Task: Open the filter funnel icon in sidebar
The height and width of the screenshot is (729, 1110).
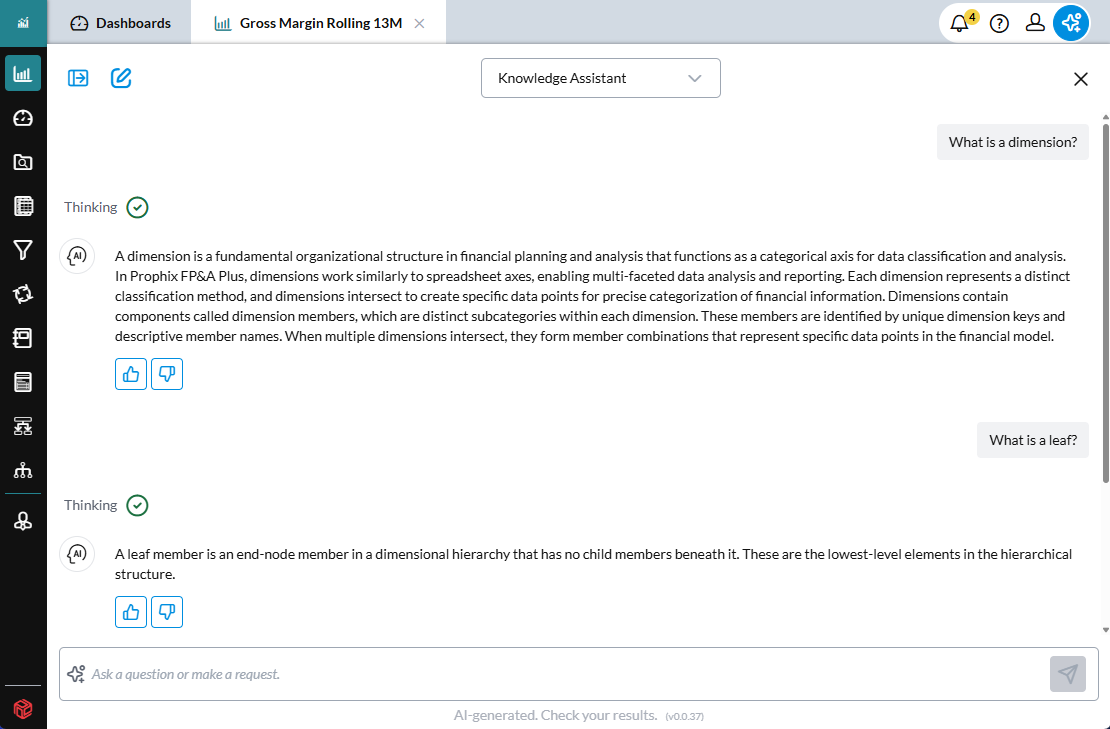Action: point(23,250)
